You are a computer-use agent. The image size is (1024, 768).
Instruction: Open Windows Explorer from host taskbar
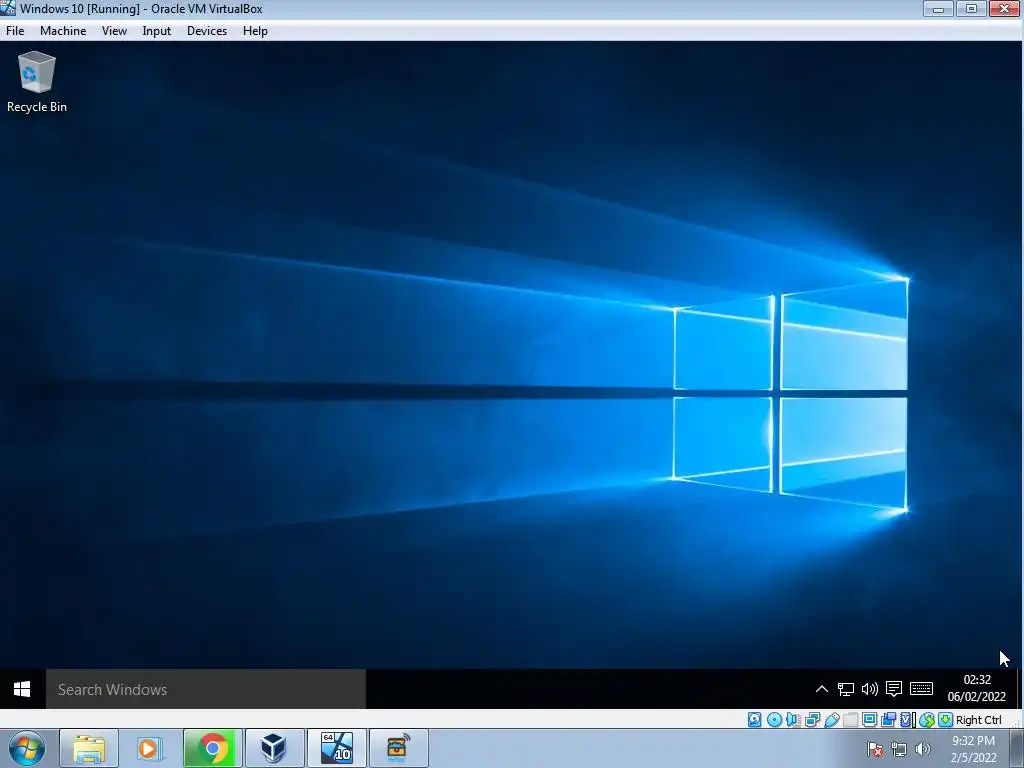89,749
